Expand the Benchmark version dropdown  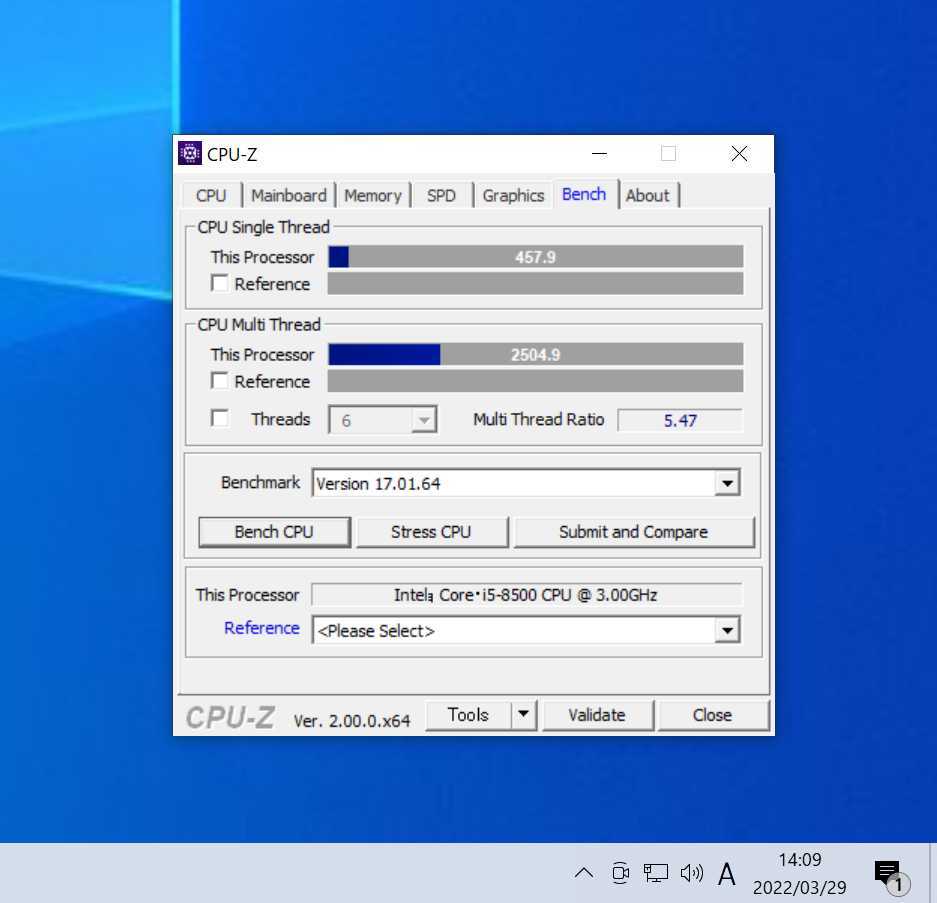[x=727, y=483]
